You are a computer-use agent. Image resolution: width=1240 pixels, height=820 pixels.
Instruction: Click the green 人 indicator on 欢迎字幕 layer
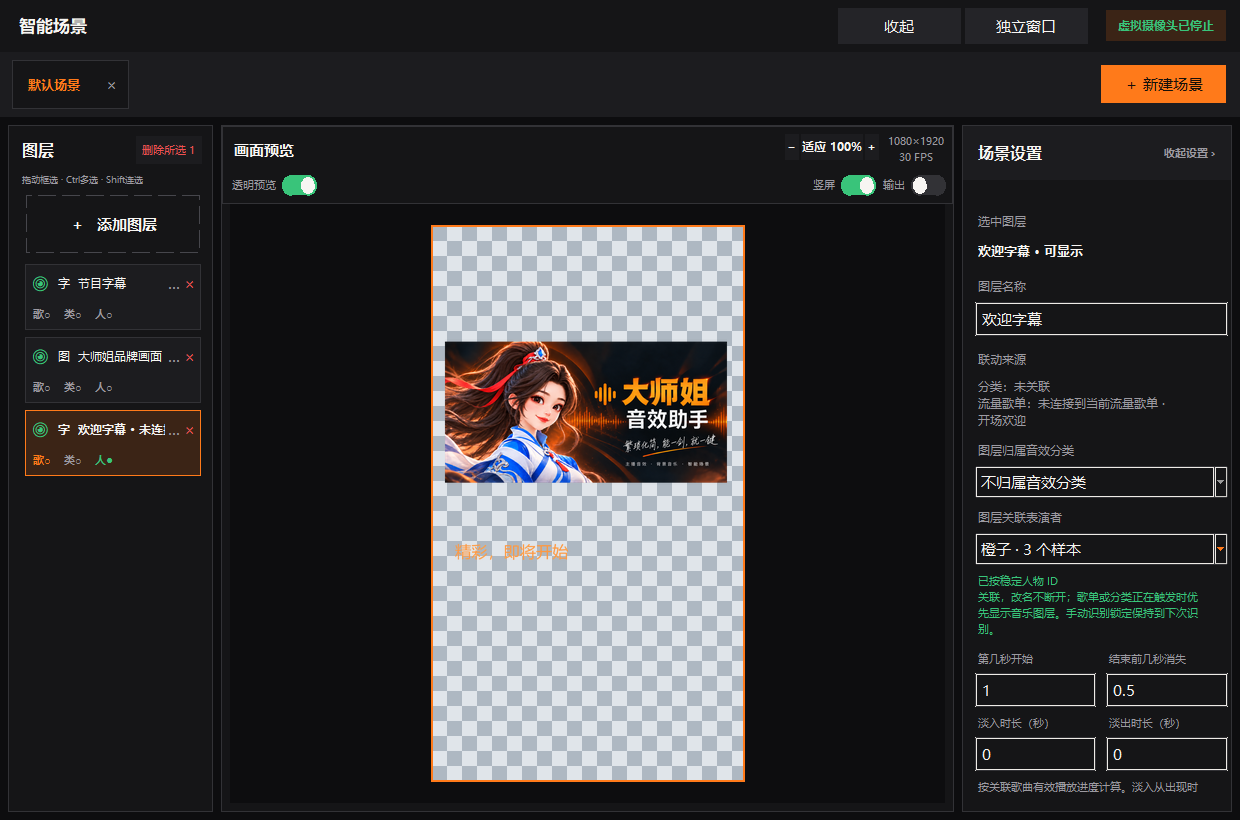pyautogui.click(x=104, y=460)
